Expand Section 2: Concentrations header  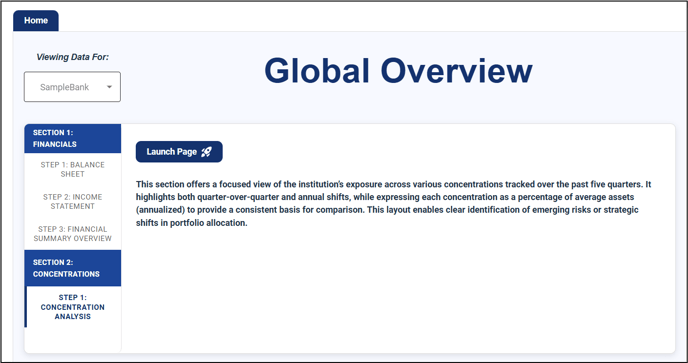tap(73, 268)
